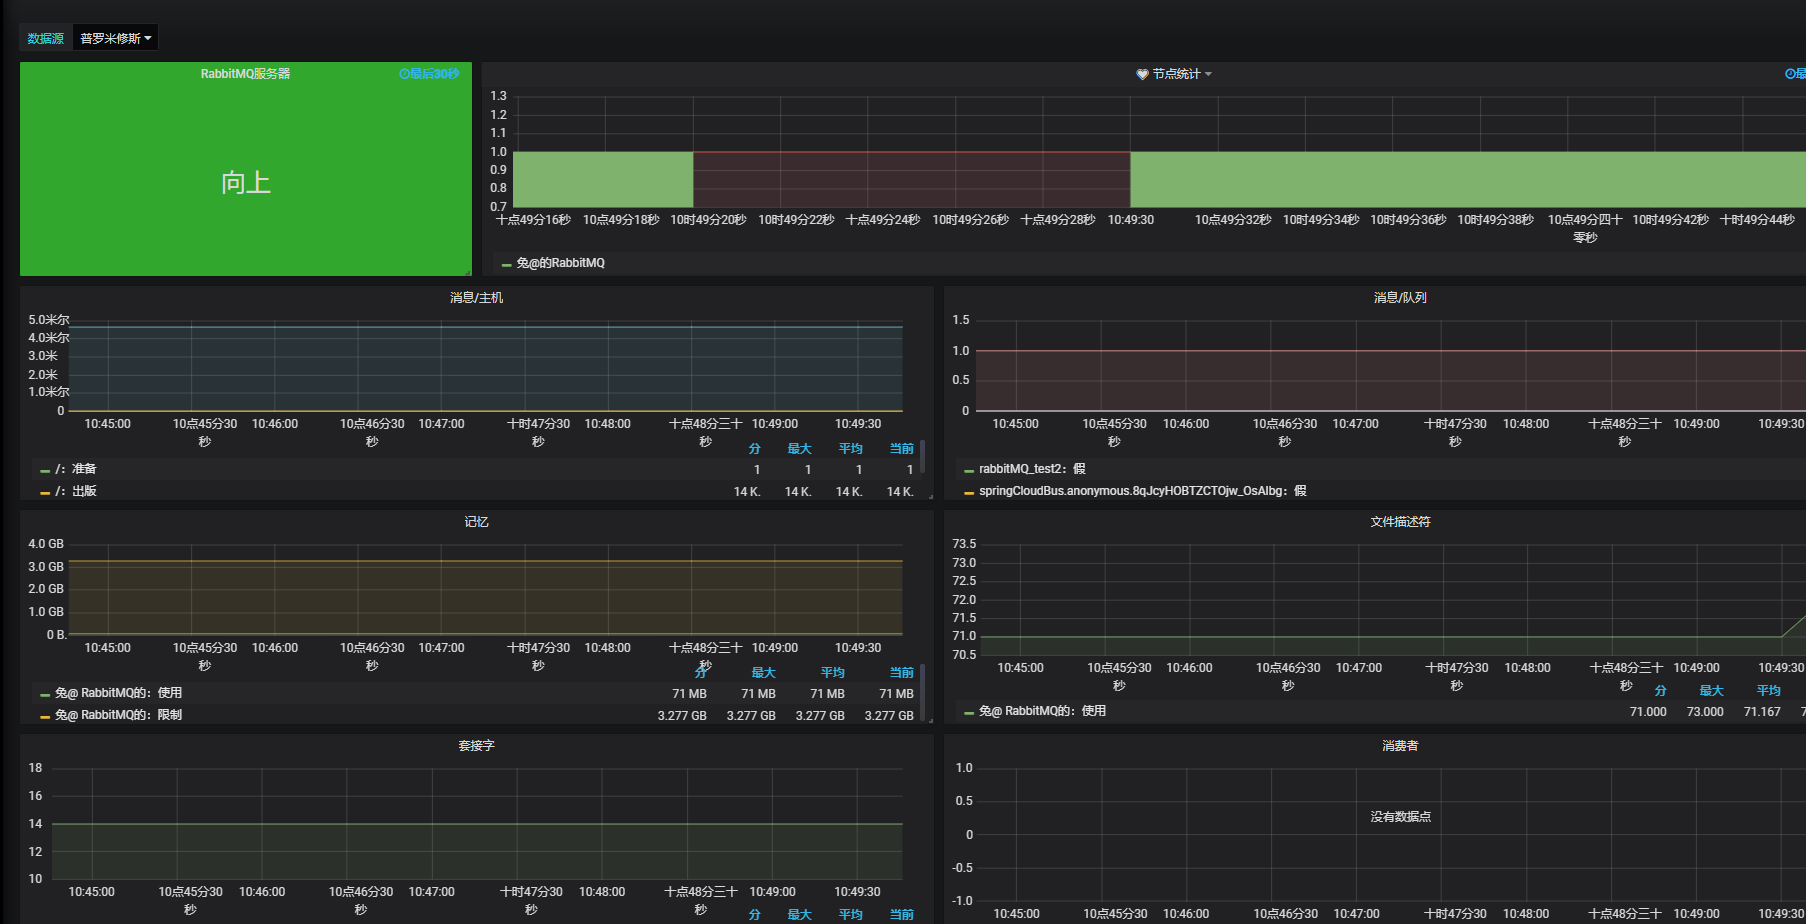Click the clock icon on the top-right panel header

coord(1790,73)
